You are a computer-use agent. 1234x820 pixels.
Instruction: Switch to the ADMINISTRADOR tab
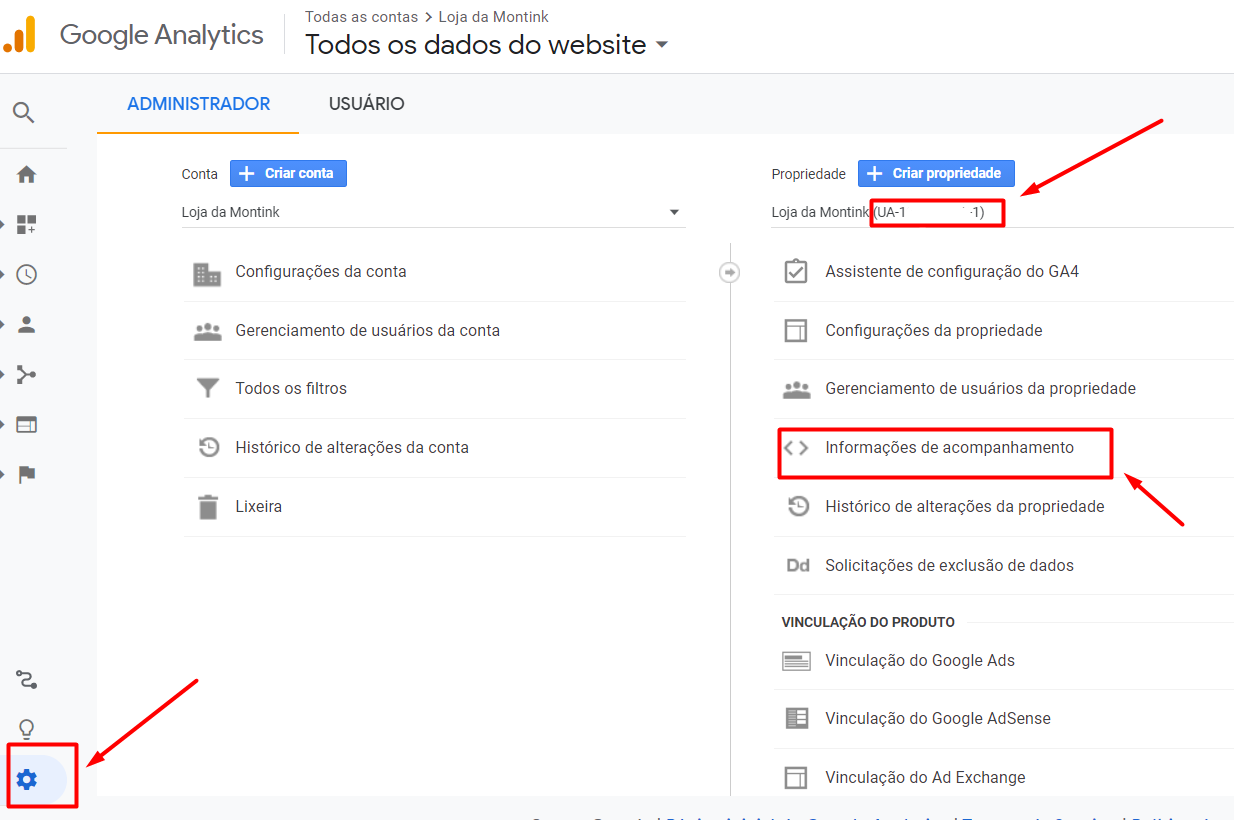[x=198, y=104]
